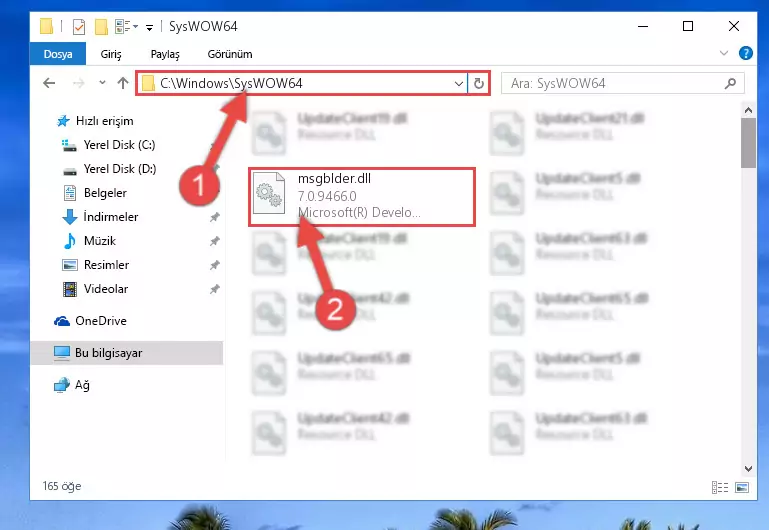Click the Videolar filmstrip icon
Image resolution: width=769 pixels, height=530 pixels.
pyautogui.click(x=70, y=289)
